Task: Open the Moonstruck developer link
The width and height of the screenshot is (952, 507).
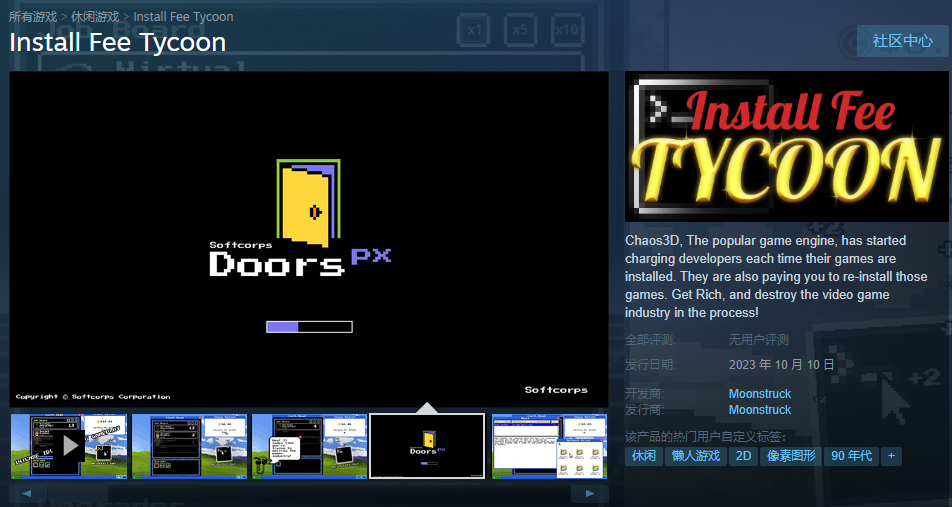Action: (760, 393)
